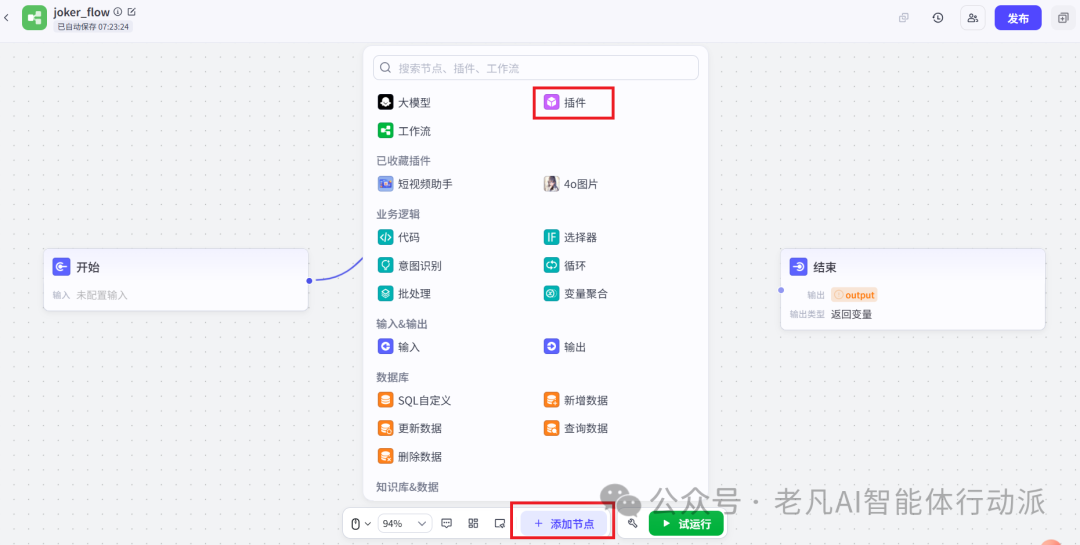Choose the 插件 node type
Screen dimensions: 1080x545
point(565,103)
